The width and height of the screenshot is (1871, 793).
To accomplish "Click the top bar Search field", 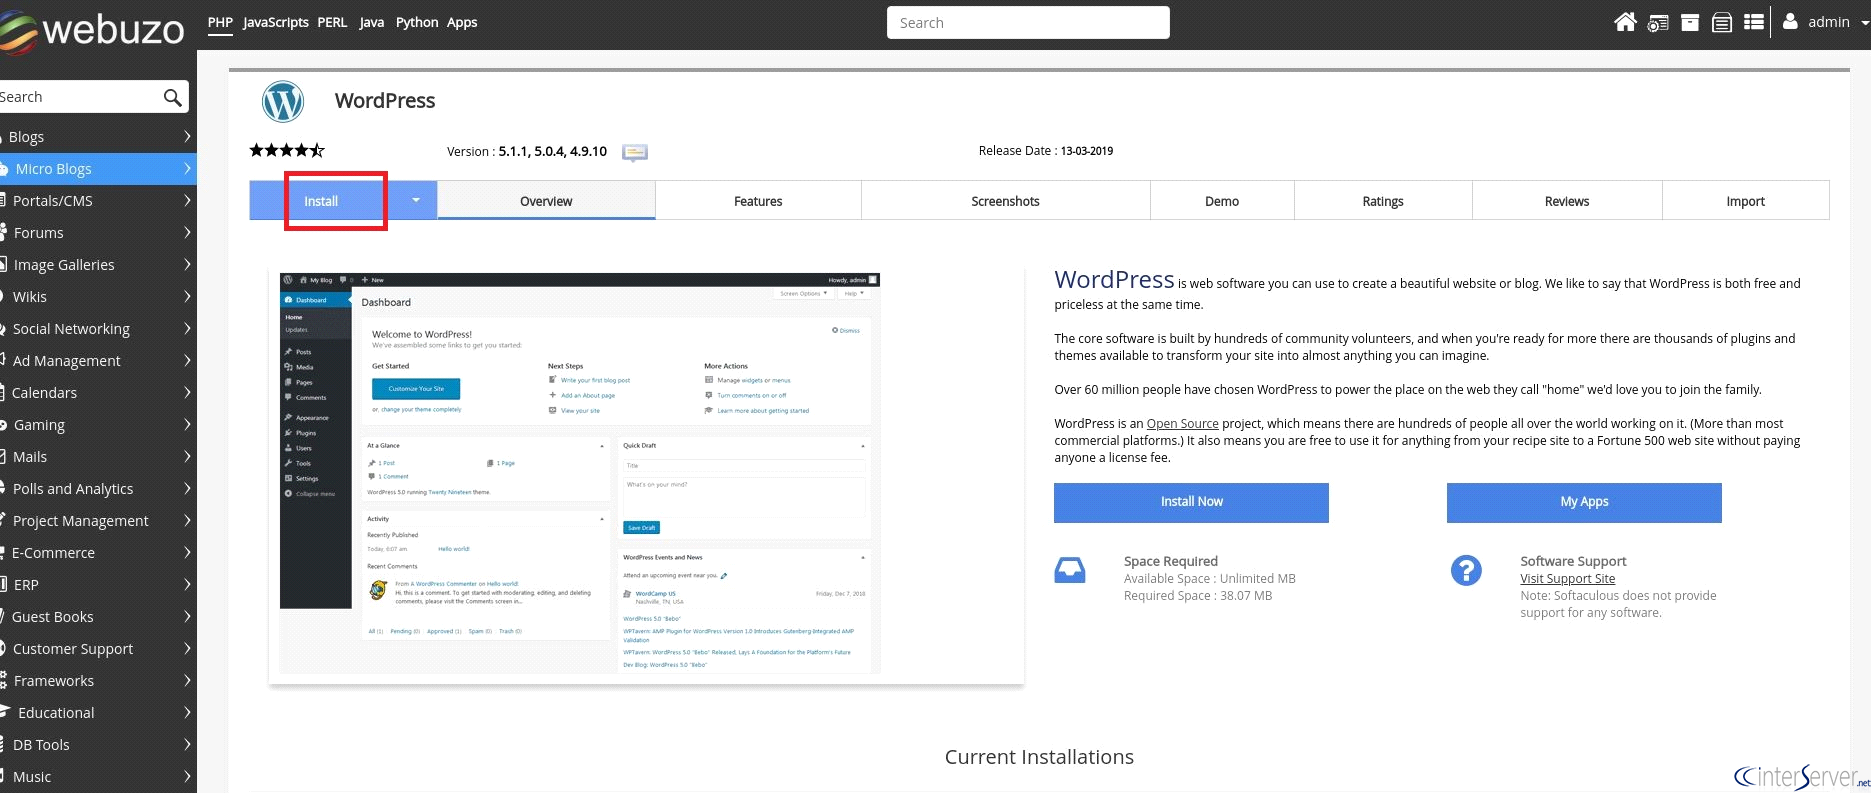I will [1028, 22].
